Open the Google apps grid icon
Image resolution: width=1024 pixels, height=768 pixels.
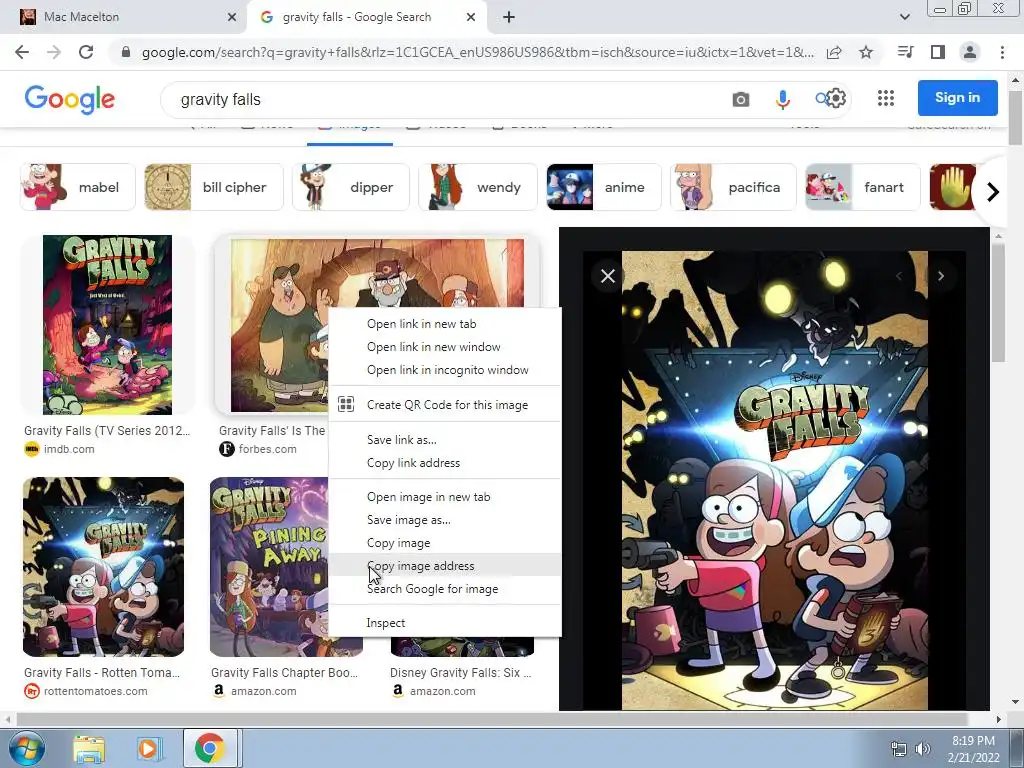point(886,98)
